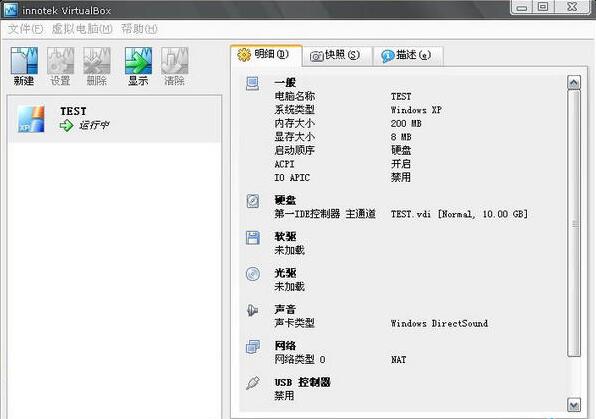Click the '8 MB' video memory value
Viewport: 596px width, 419px height.
click(x=401, y=137)
